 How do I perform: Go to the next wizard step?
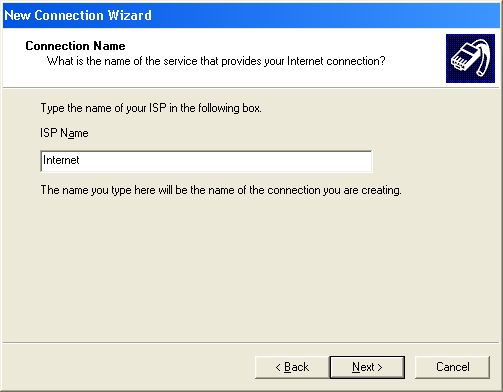click(367, 367)
